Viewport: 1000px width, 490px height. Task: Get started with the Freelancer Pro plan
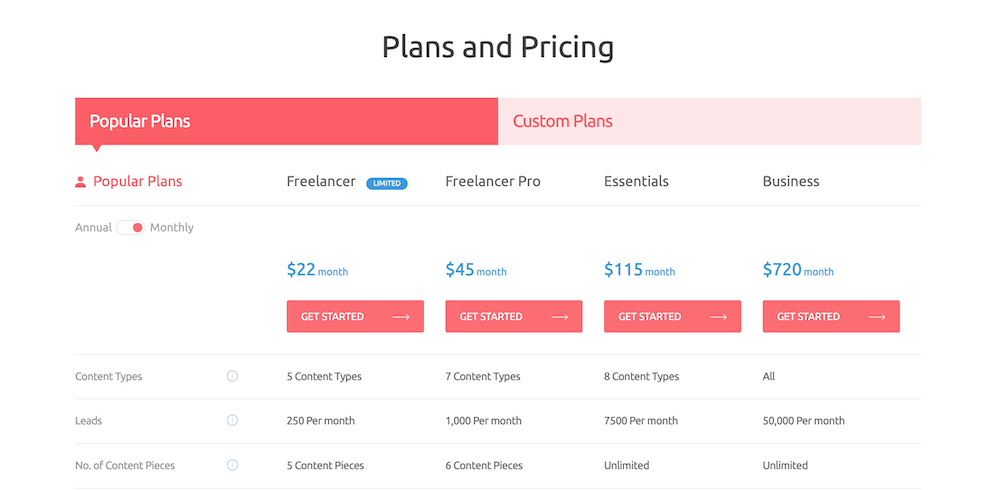[513, 316]
